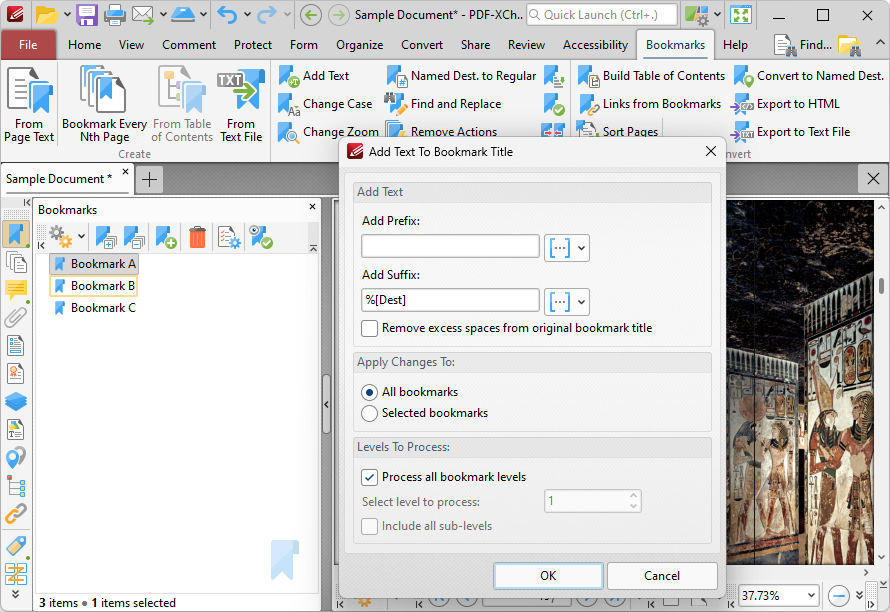
Task: Click the Find... button
Action: 803,45
